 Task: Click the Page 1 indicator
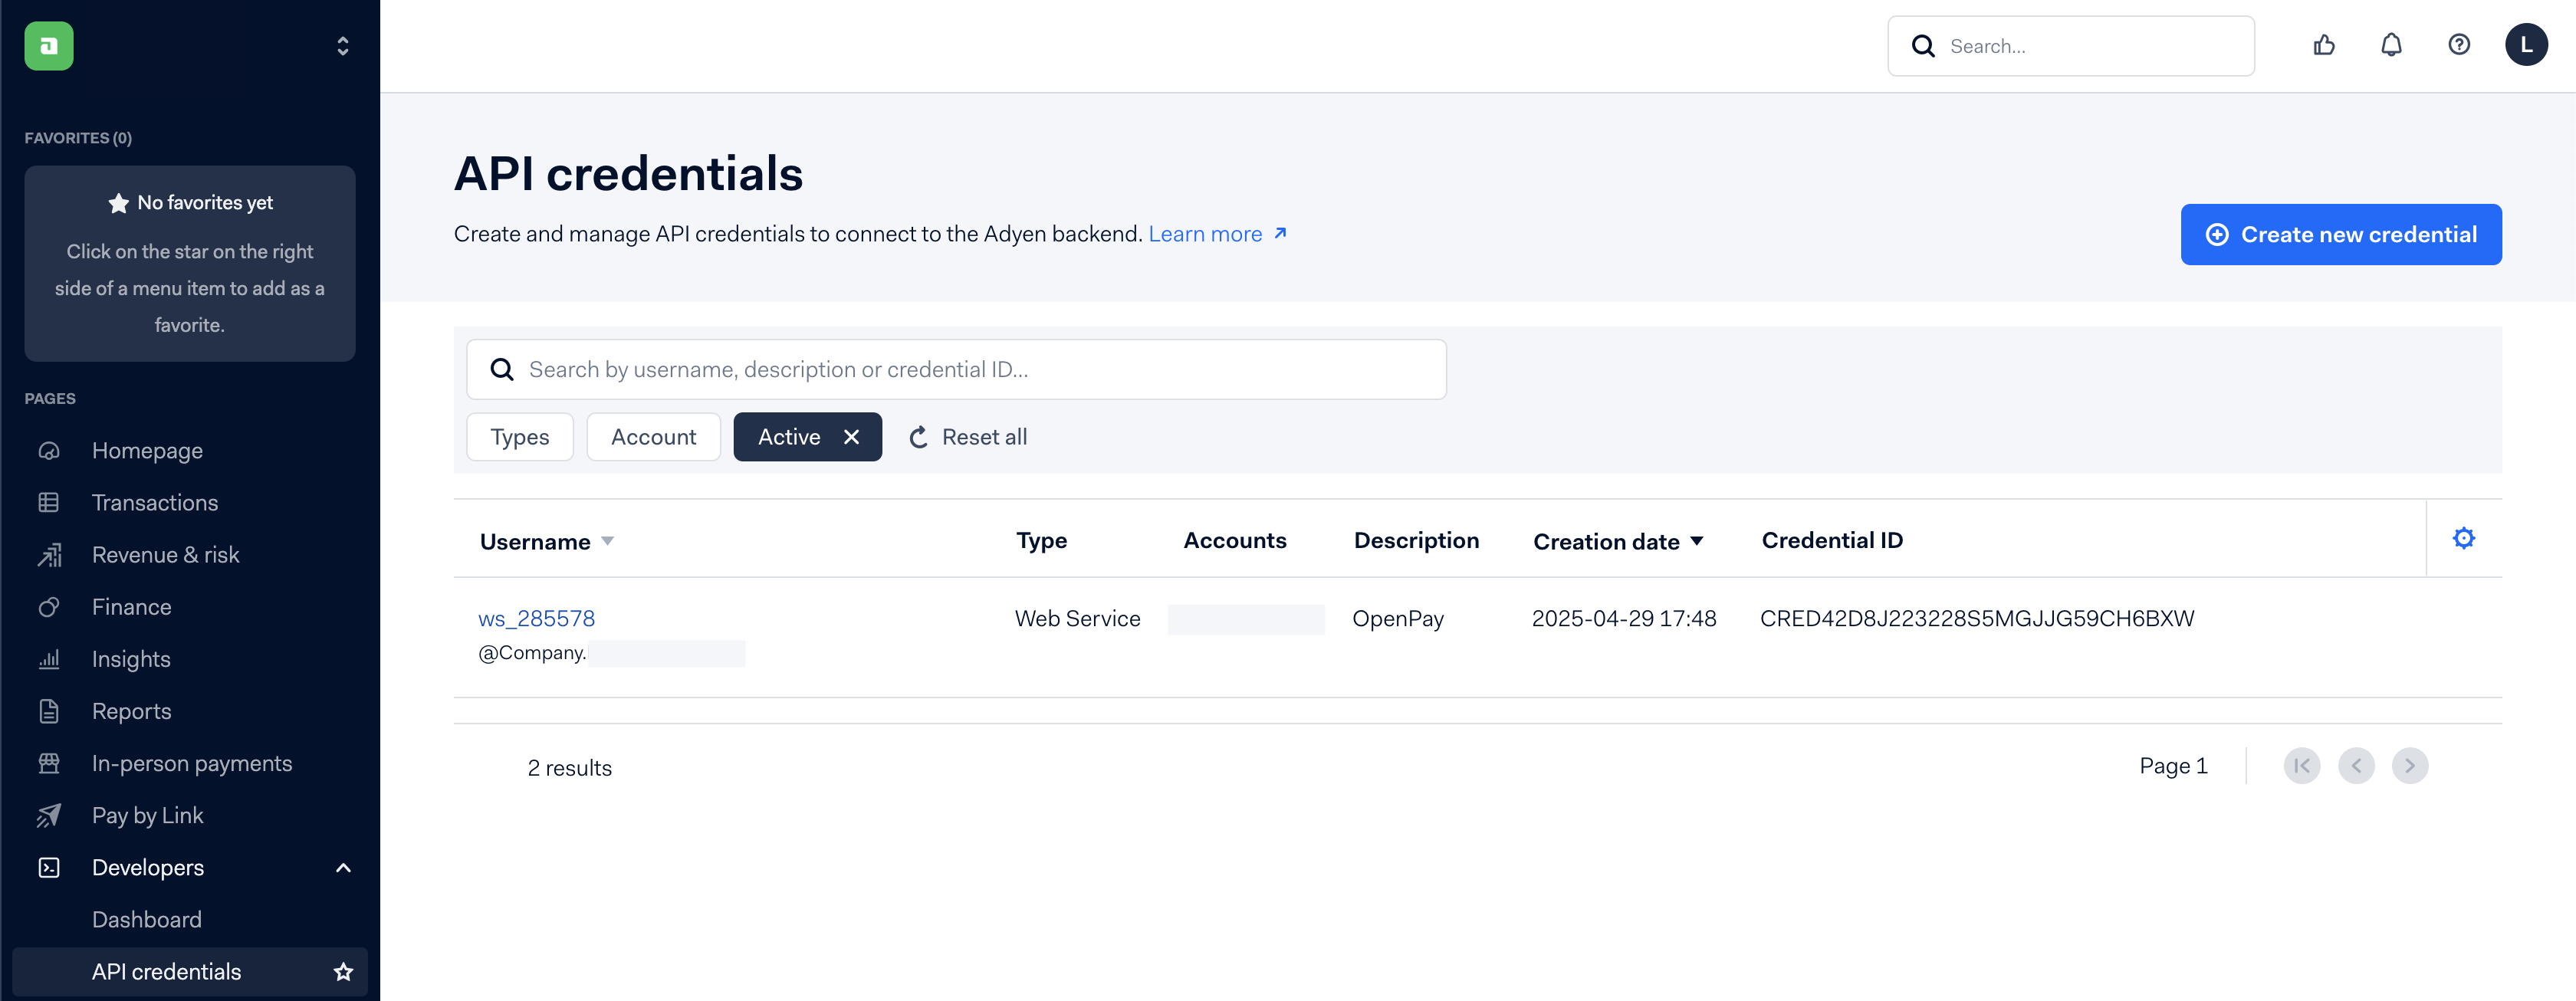[2173, 766]
